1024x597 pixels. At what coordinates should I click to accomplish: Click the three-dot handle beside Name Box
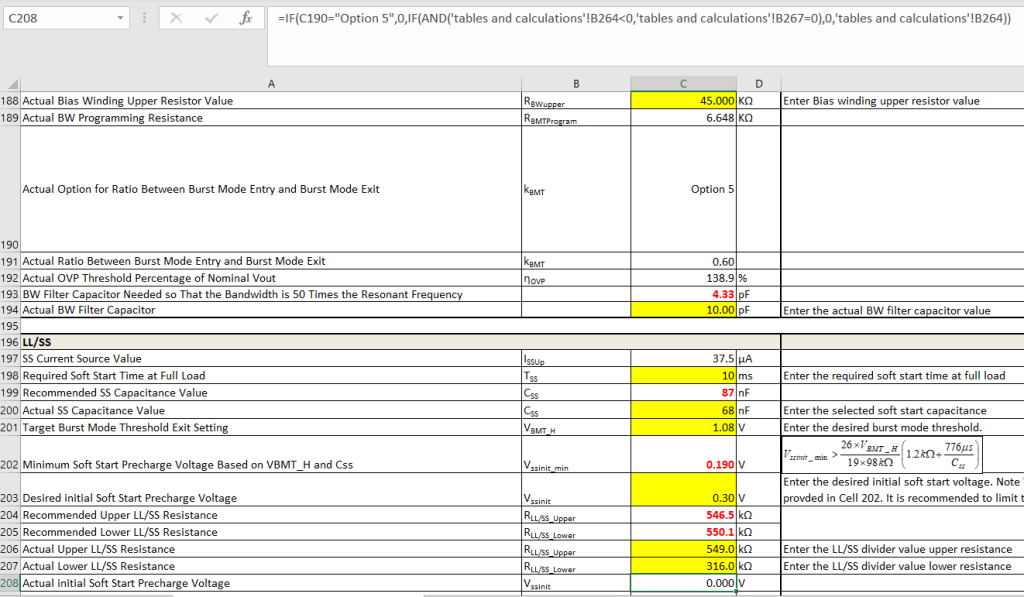(x=145, y=18)
